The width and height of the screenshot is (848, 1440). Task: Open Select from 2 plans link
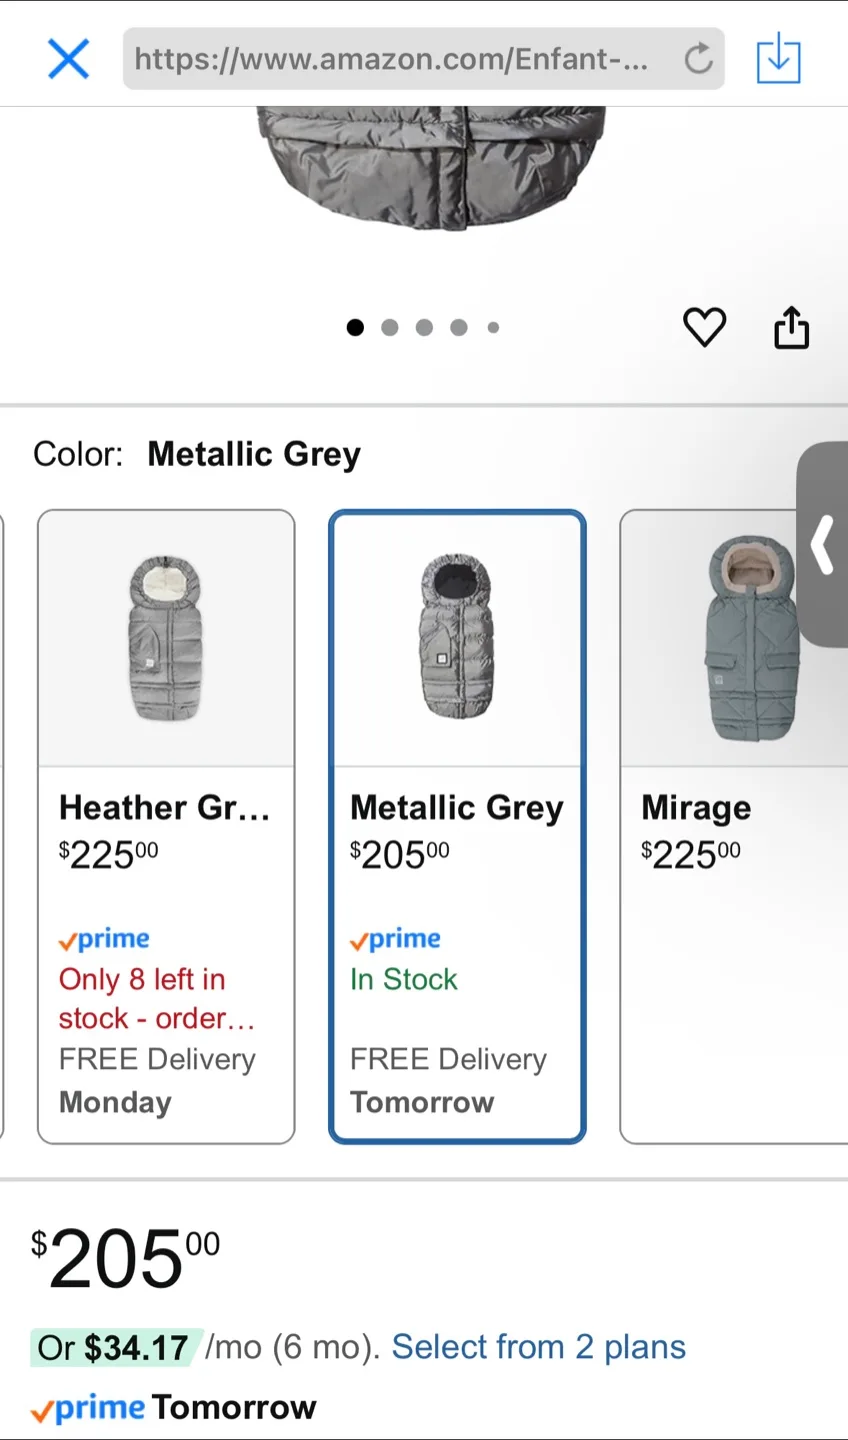click(538, 1347)
